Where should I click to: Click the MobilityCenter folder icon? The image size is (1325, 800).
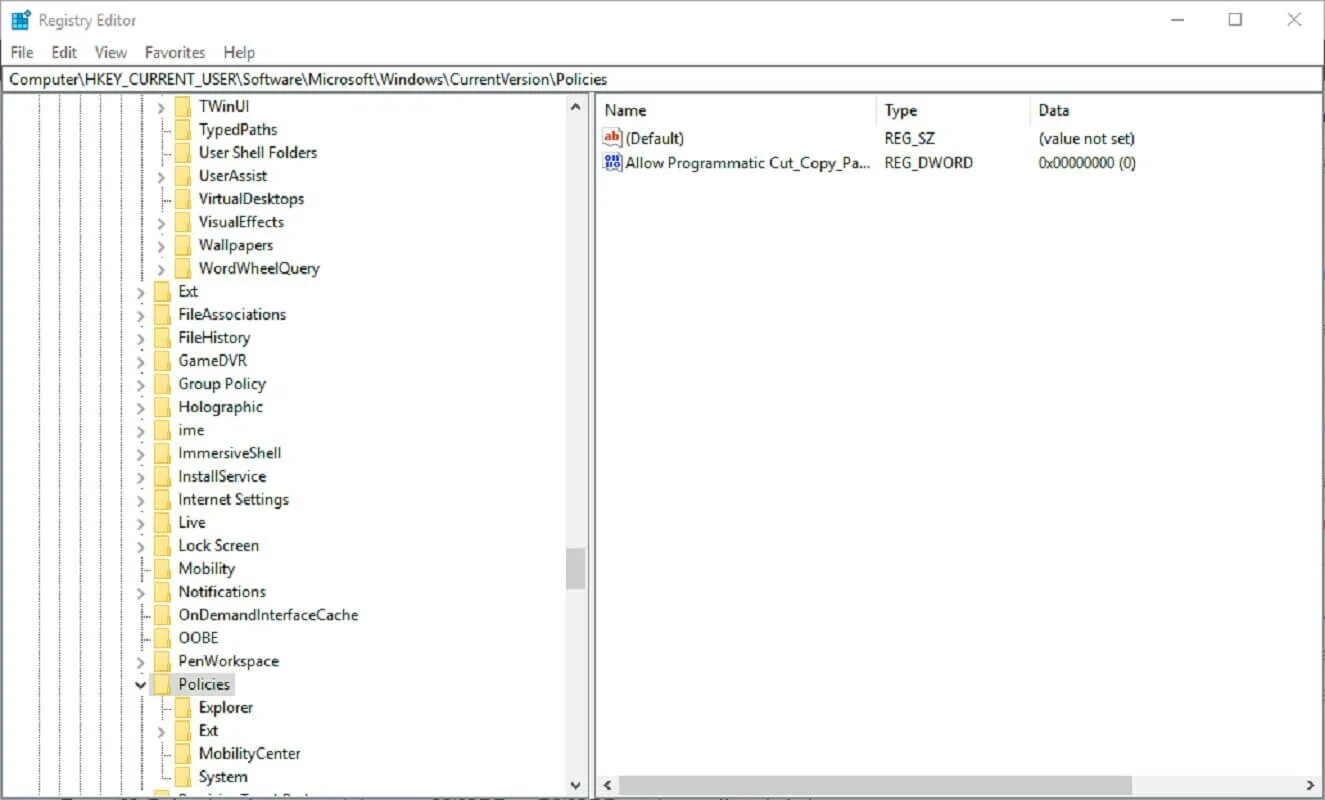pyautogui.click(x=182, y=753)
